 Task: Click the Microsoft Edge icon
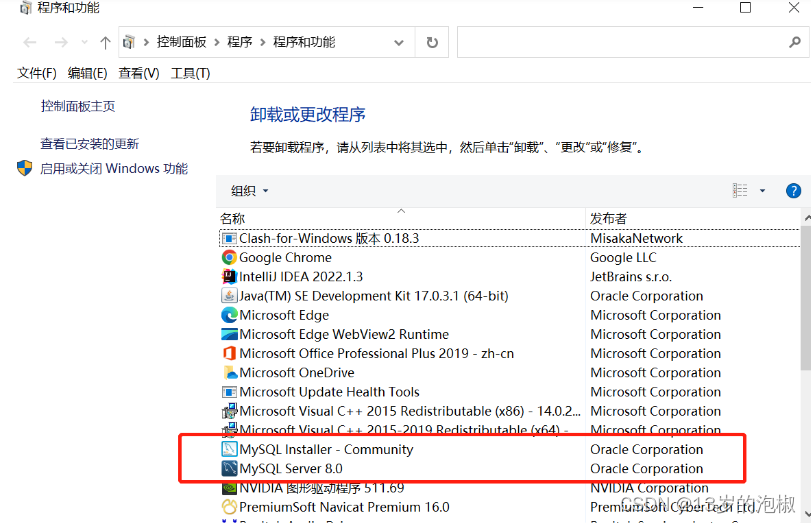tap(229, 315)
